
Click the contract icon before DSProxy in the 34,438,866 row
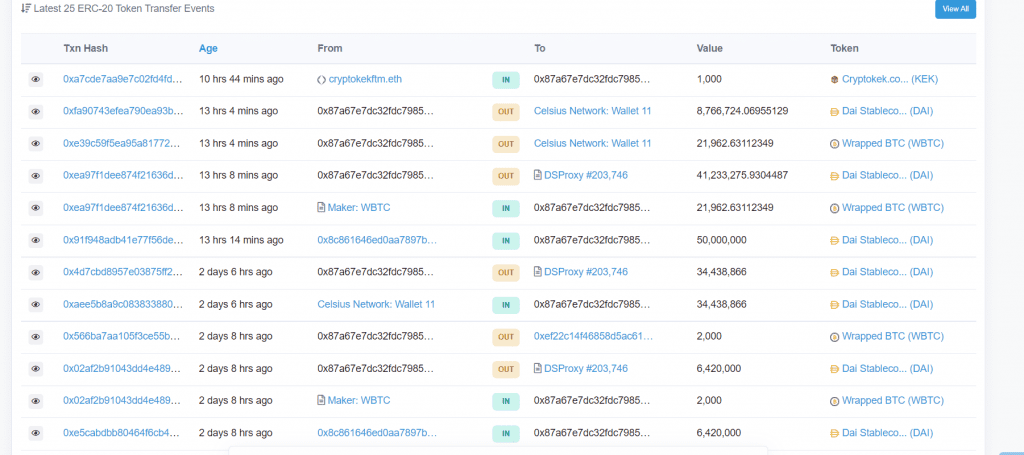click(x=537, y=272)
